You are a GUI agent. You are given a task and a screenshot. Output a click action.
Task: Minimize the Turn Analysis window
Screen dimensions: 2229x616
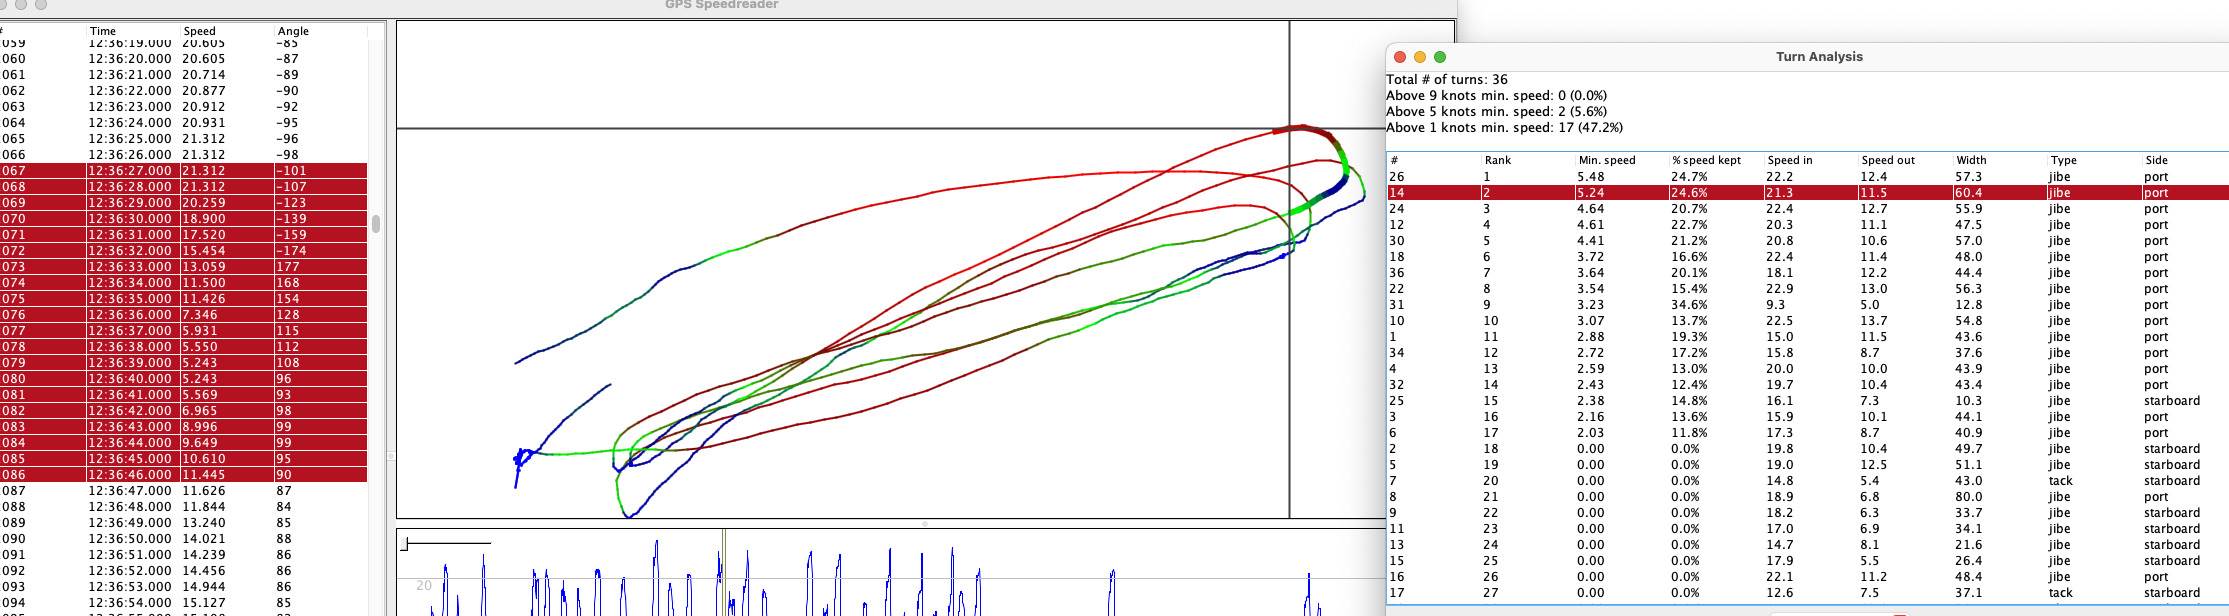pyautogui.click(x=1420, y=57)
